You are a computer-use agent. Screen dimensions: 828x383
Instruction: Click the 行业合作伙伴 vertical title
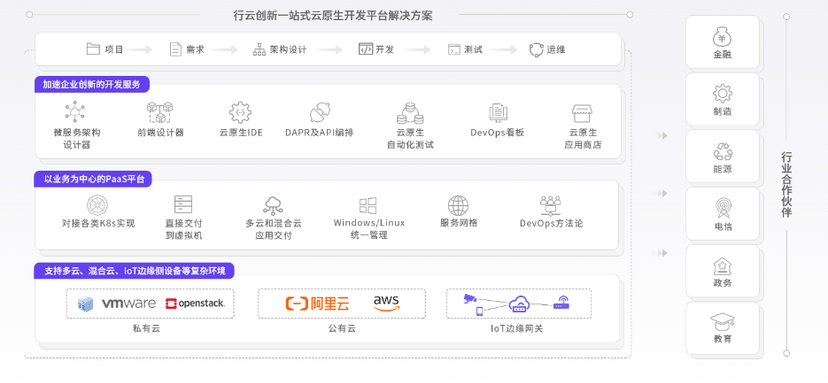pyautogui.click(x=786, y=184)
